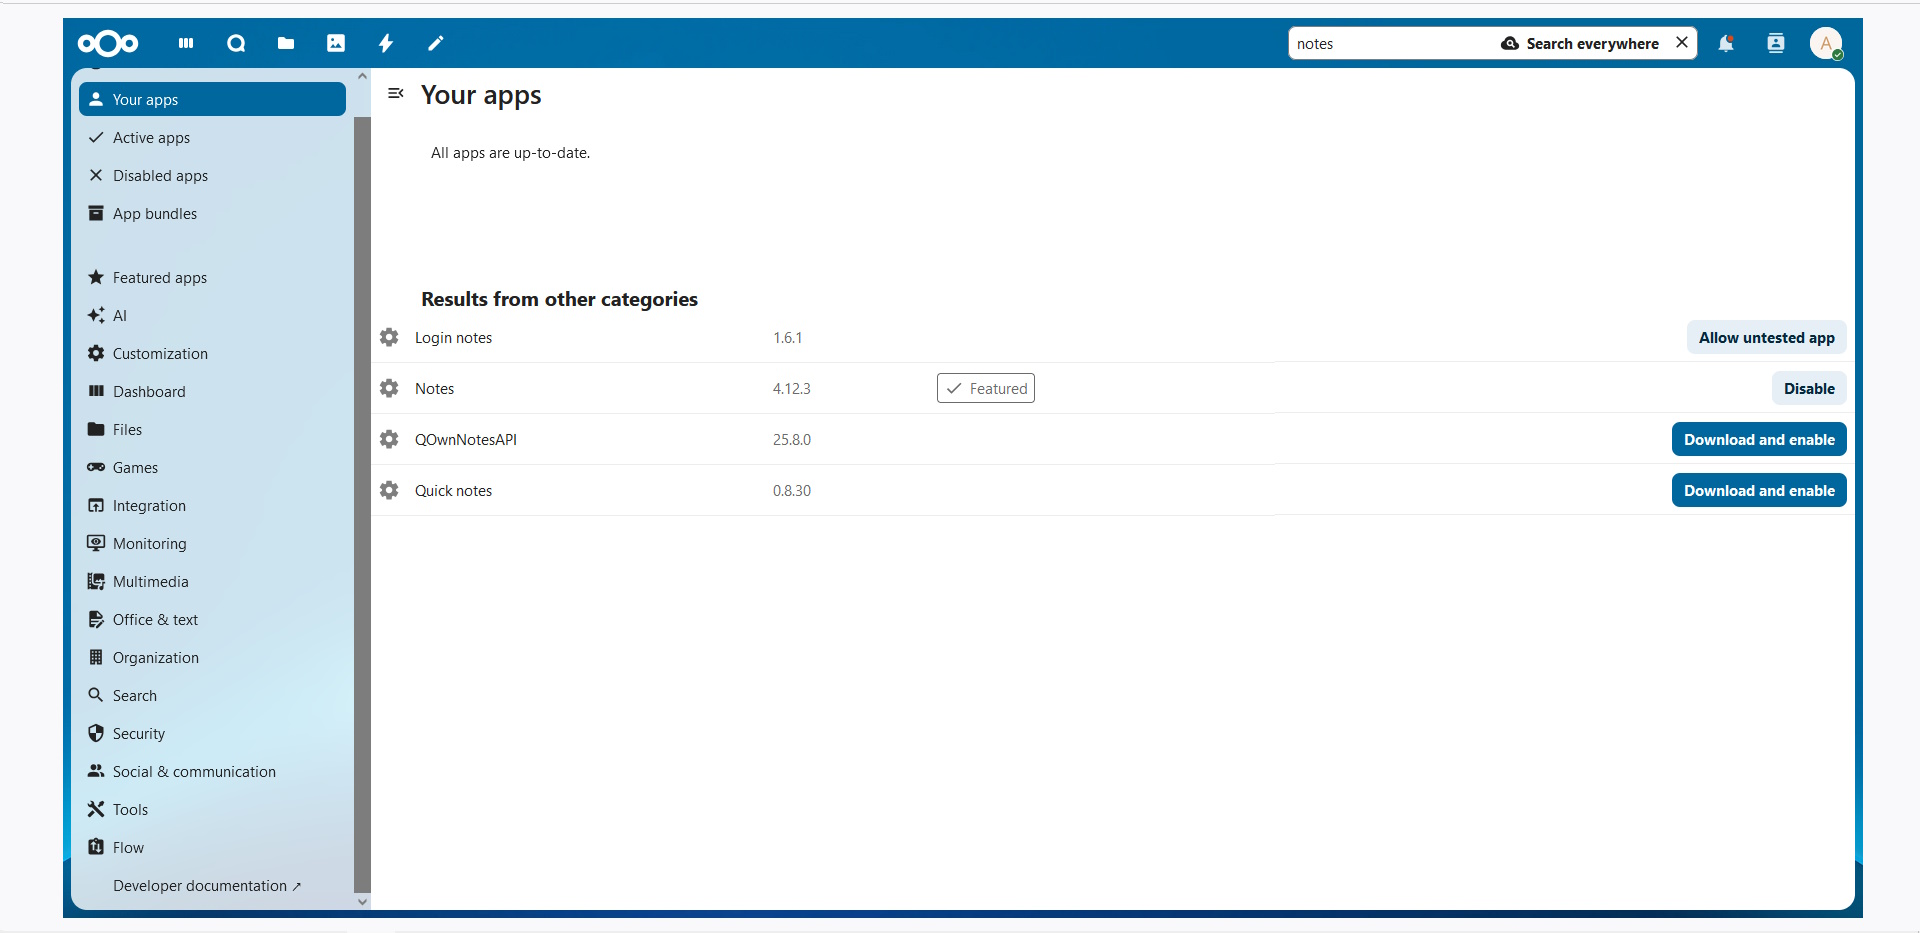Open the contacts menu icon
This screenshot has width=1920, height=933.
point(1776,43)
